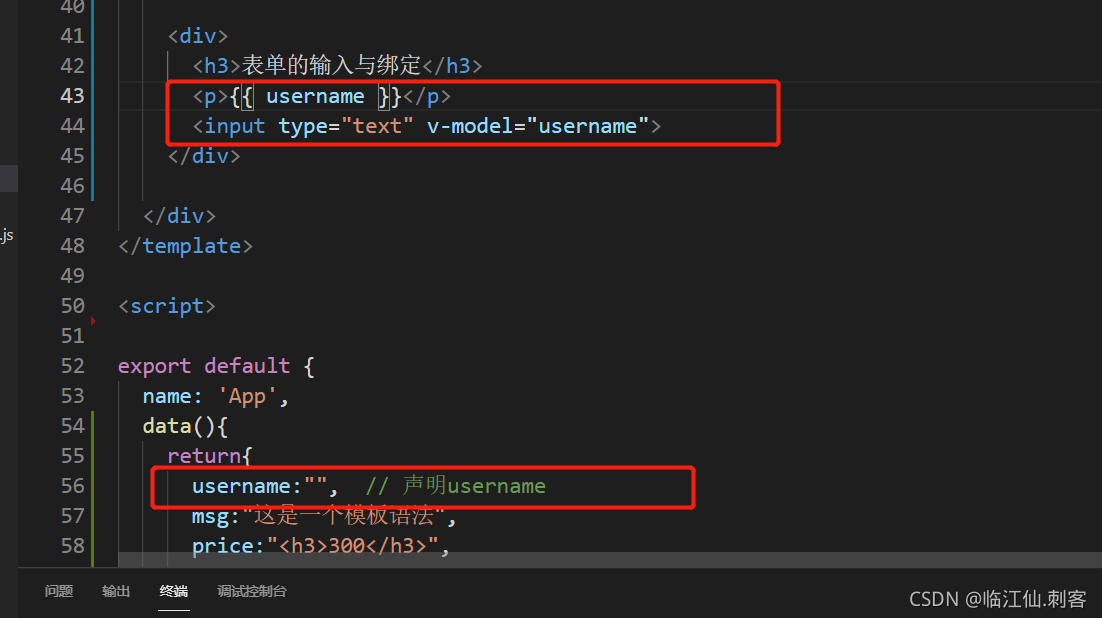Place cursor on username interpolation in line 43

click(315, 96)
